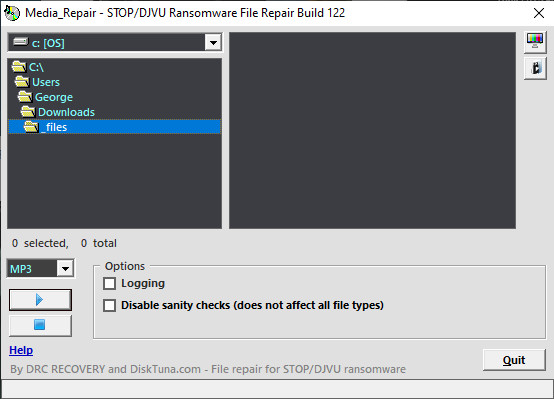Click the Media_Repair app icon in the title bar

[x=12, y=13]
